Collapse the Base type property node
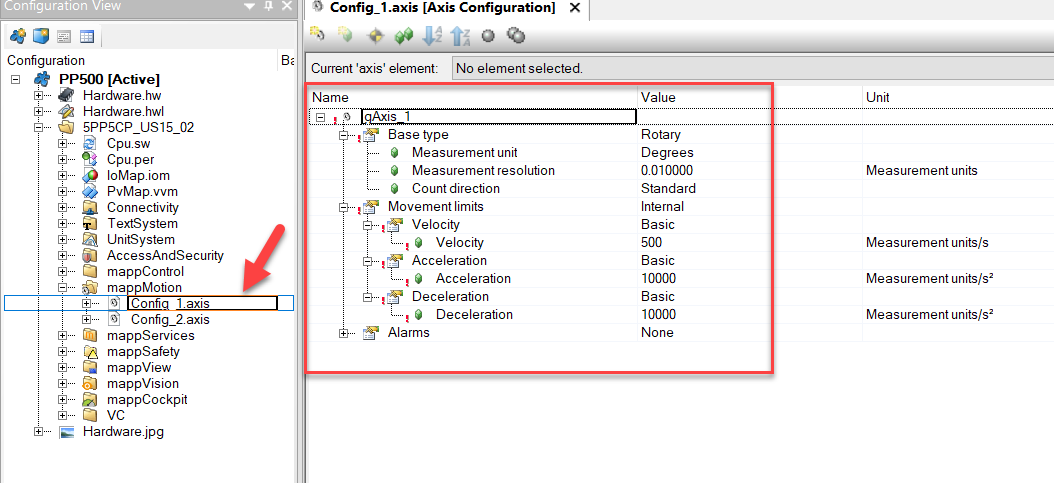Screen dimensions: 1054x483 [344, 134]
